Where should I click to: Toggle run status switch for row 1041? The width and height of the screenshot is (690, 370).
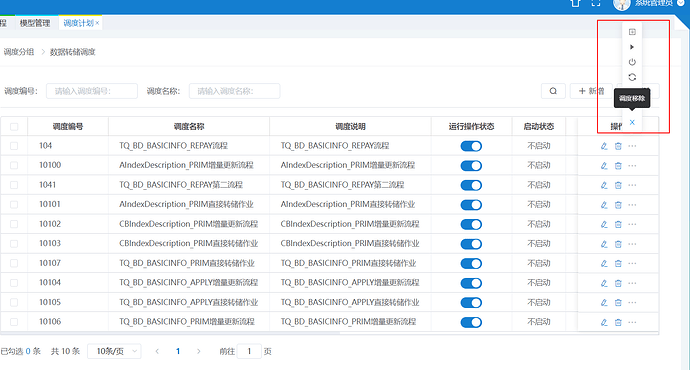click(x=471, y=185)
